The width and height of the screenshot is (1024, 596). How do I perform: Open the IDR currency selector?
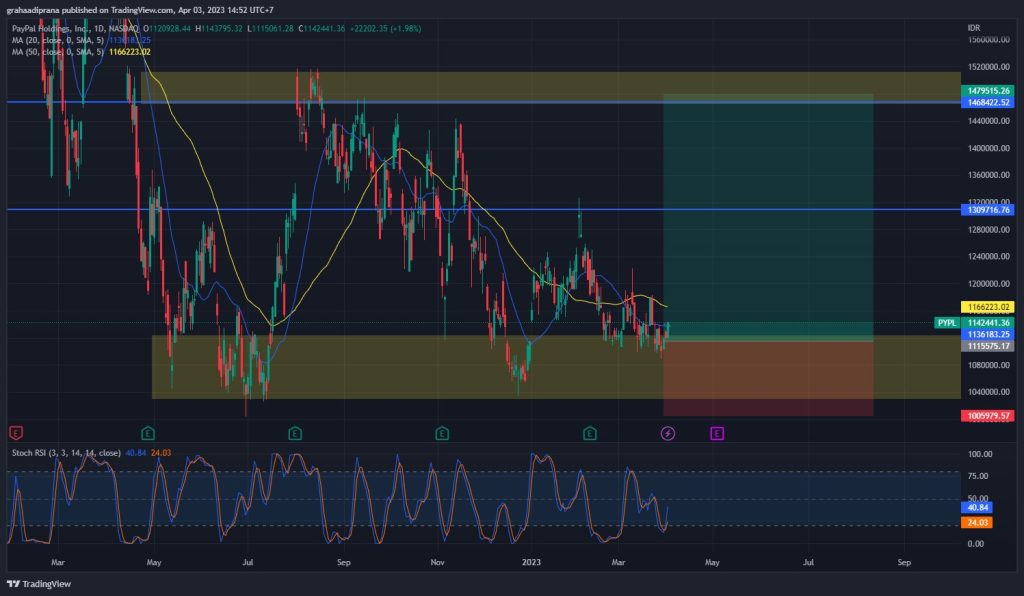click(974, 27)
